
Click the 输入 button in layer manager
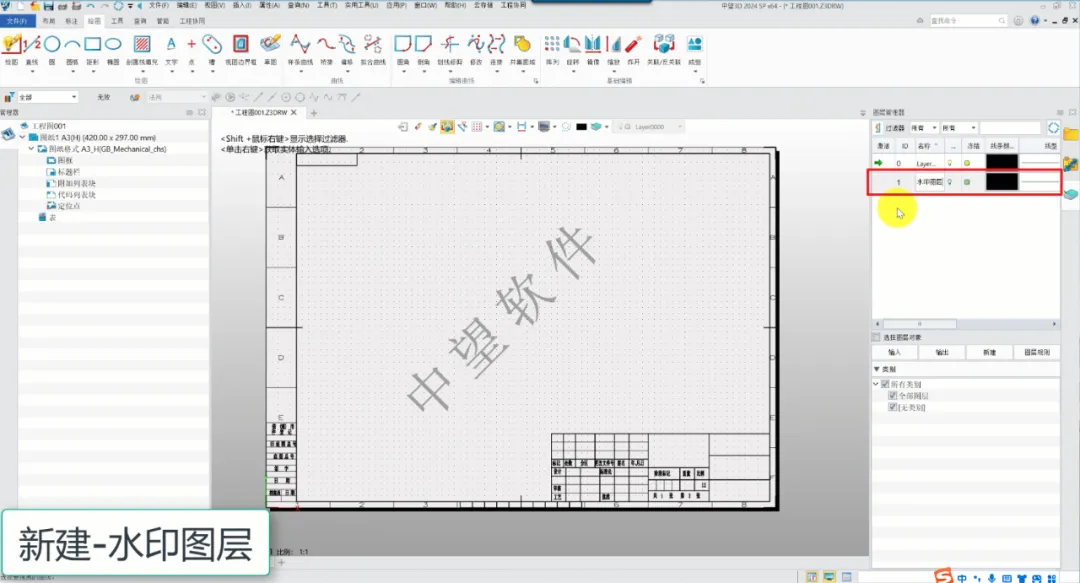(894, 352)
